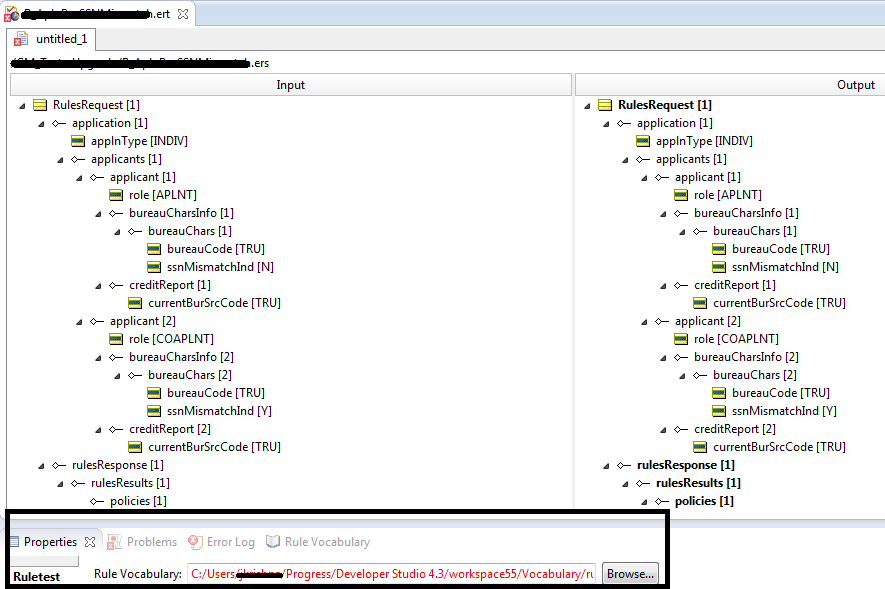Open the Error Log tab
Image resolution: width=885 pixels, height=589 pixels.
coord(222,542)
